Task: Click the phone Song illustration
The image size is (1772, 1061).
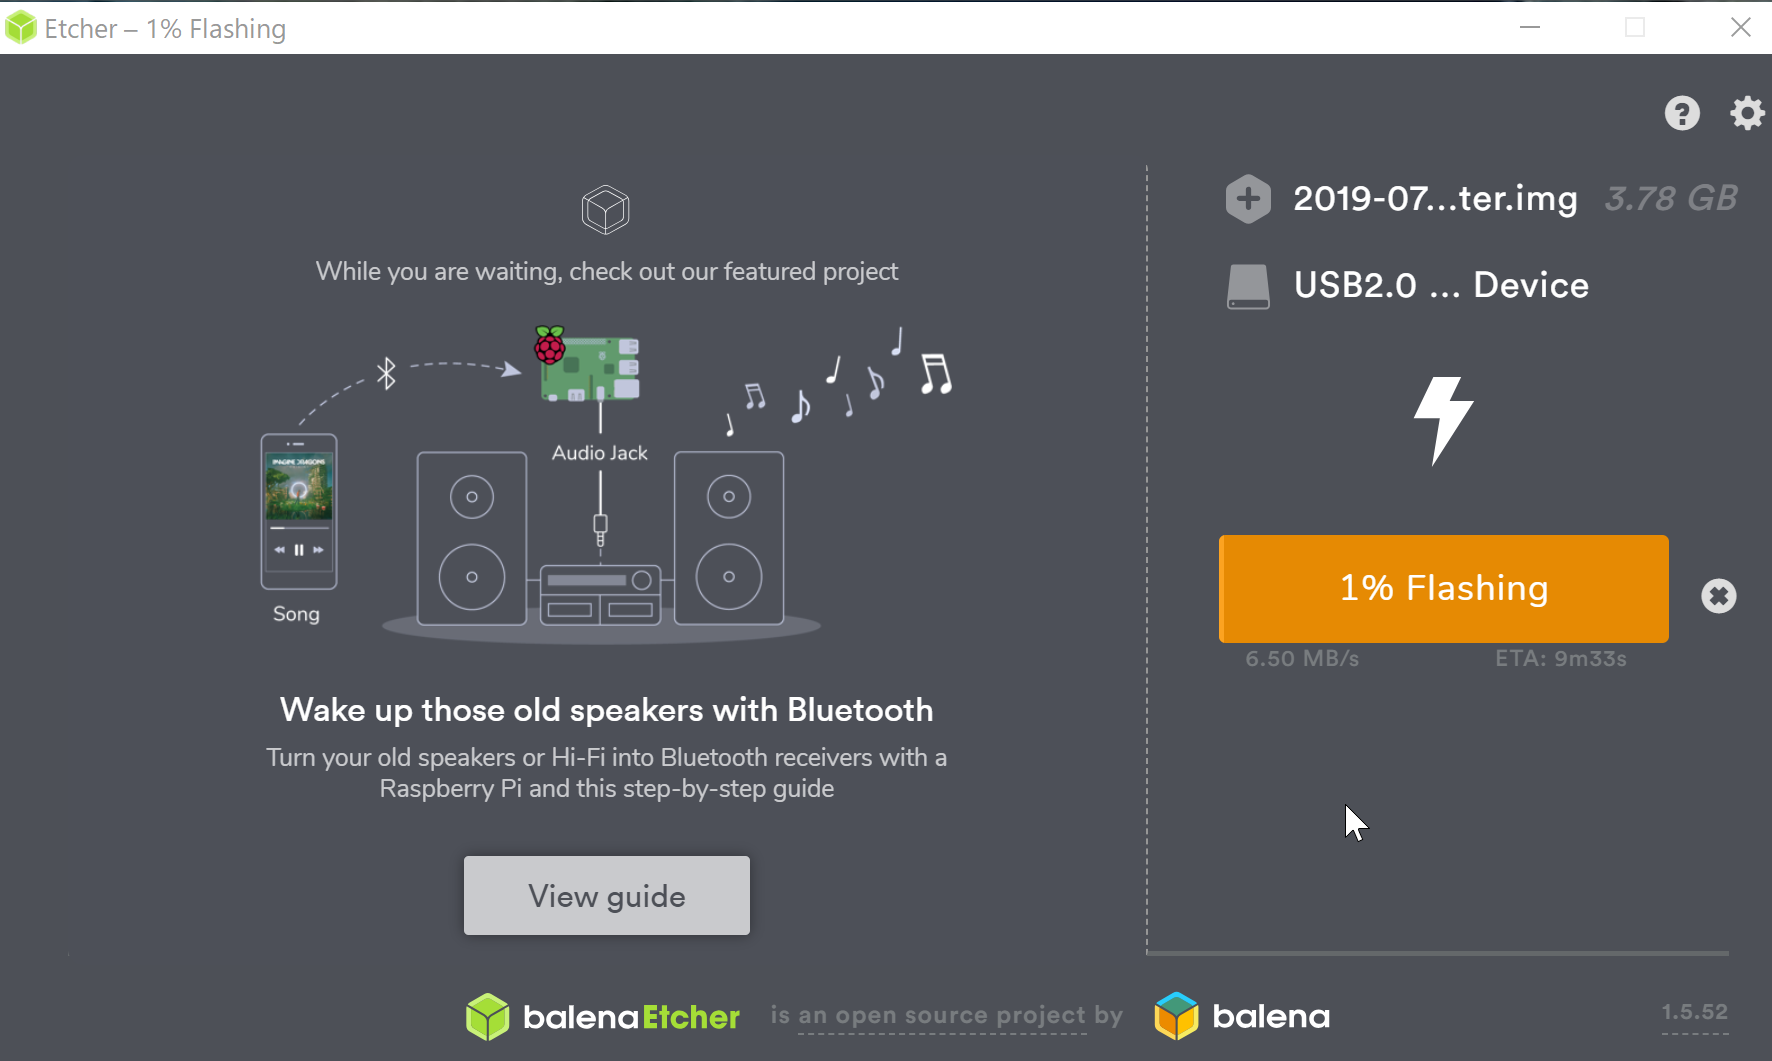Action: (x=298, y=511)
